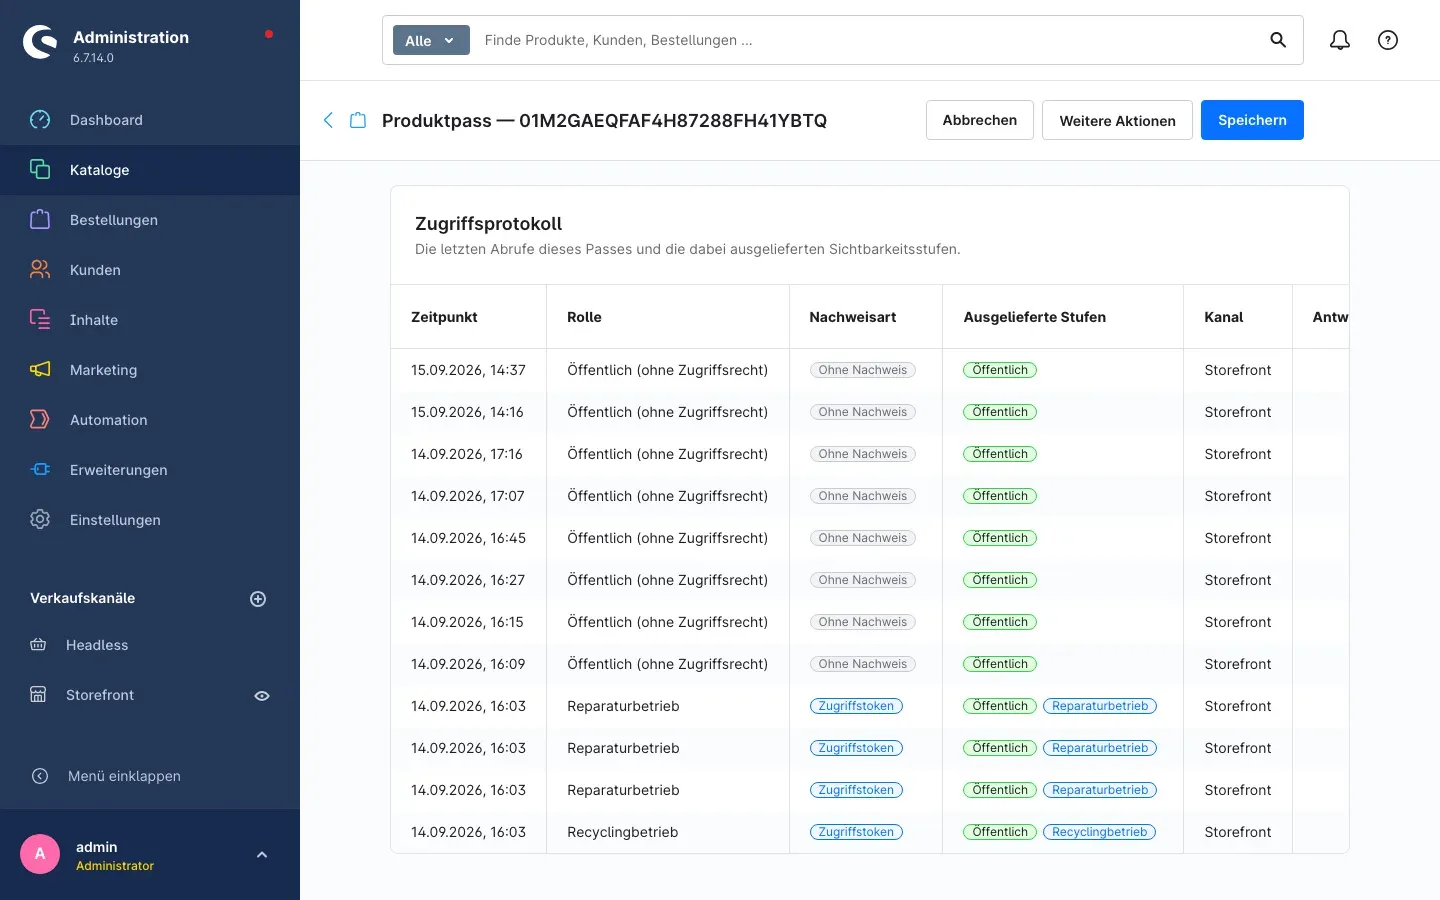This screenshot has height=900, width=1440.
Task: Click the Einstellungen gear icon
Action: tap(40, 520)
